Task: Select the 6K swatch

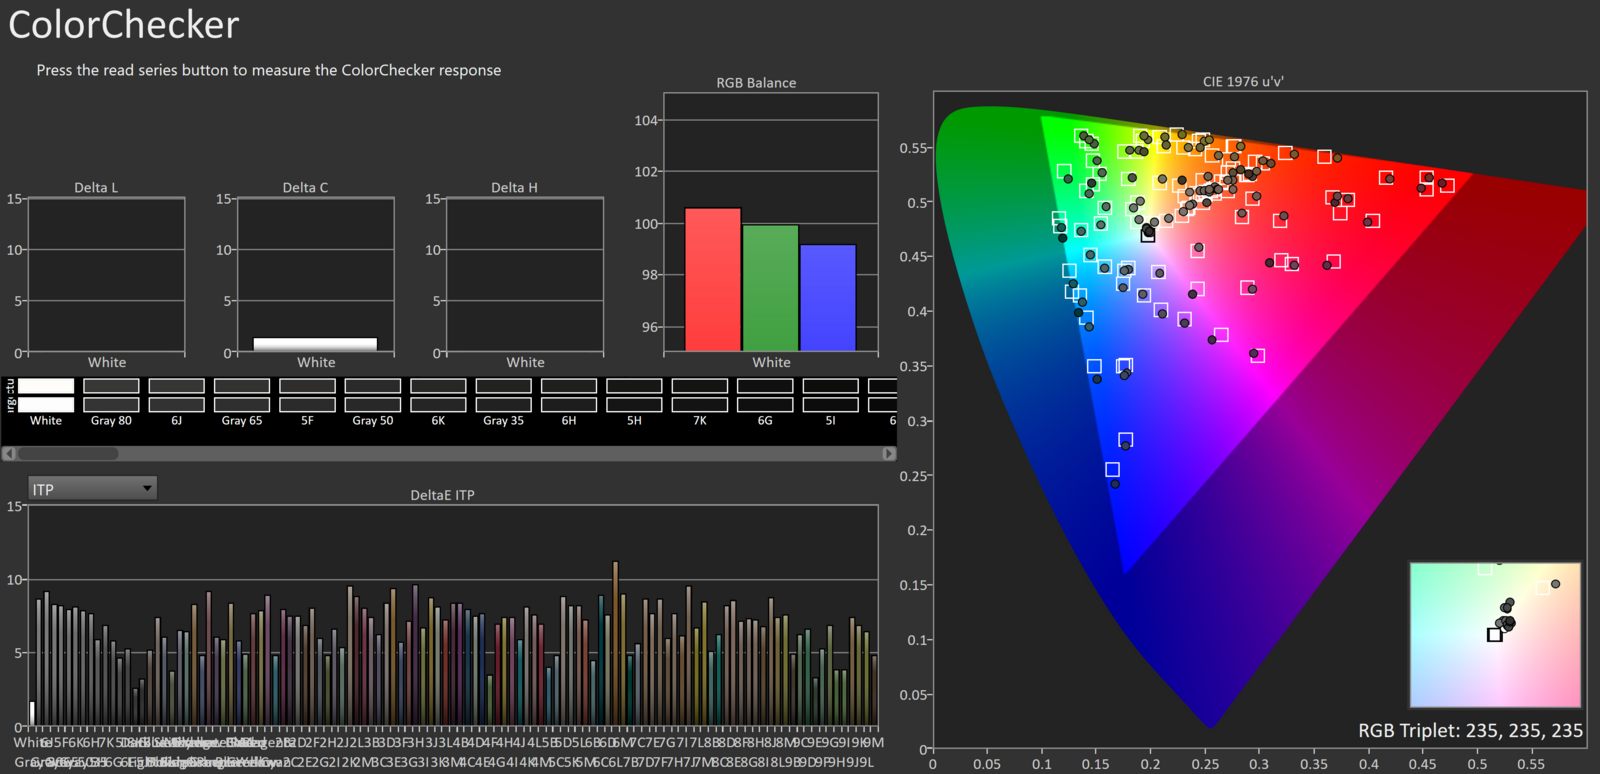Action: 438,395
